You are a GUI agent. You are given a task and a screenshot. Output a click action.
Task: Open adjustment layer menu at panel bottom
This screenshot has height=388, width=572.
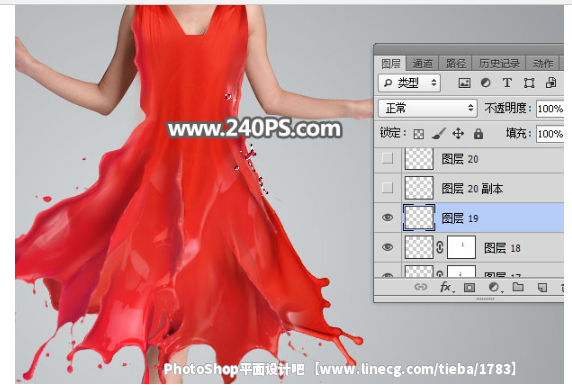pyautogui.click(x=494, y=287)
